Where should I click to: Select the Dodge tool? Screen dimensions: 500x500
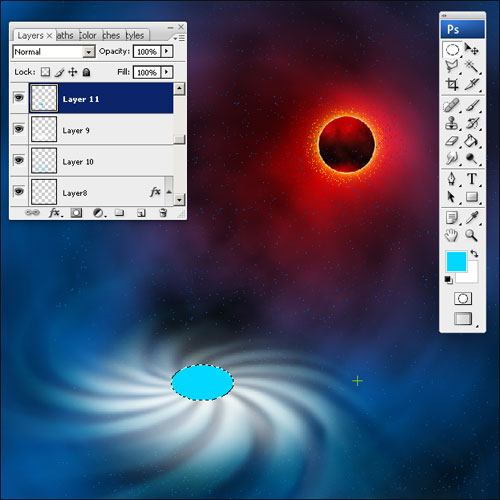click(x=472, y=158)
